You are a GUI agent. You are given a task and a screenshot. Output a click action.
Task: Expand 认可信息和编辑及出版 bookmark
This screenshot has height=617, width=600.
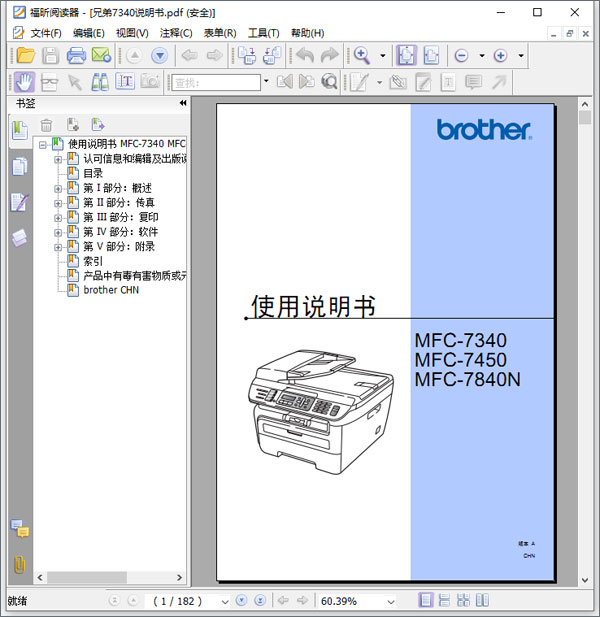coord(58,159)
